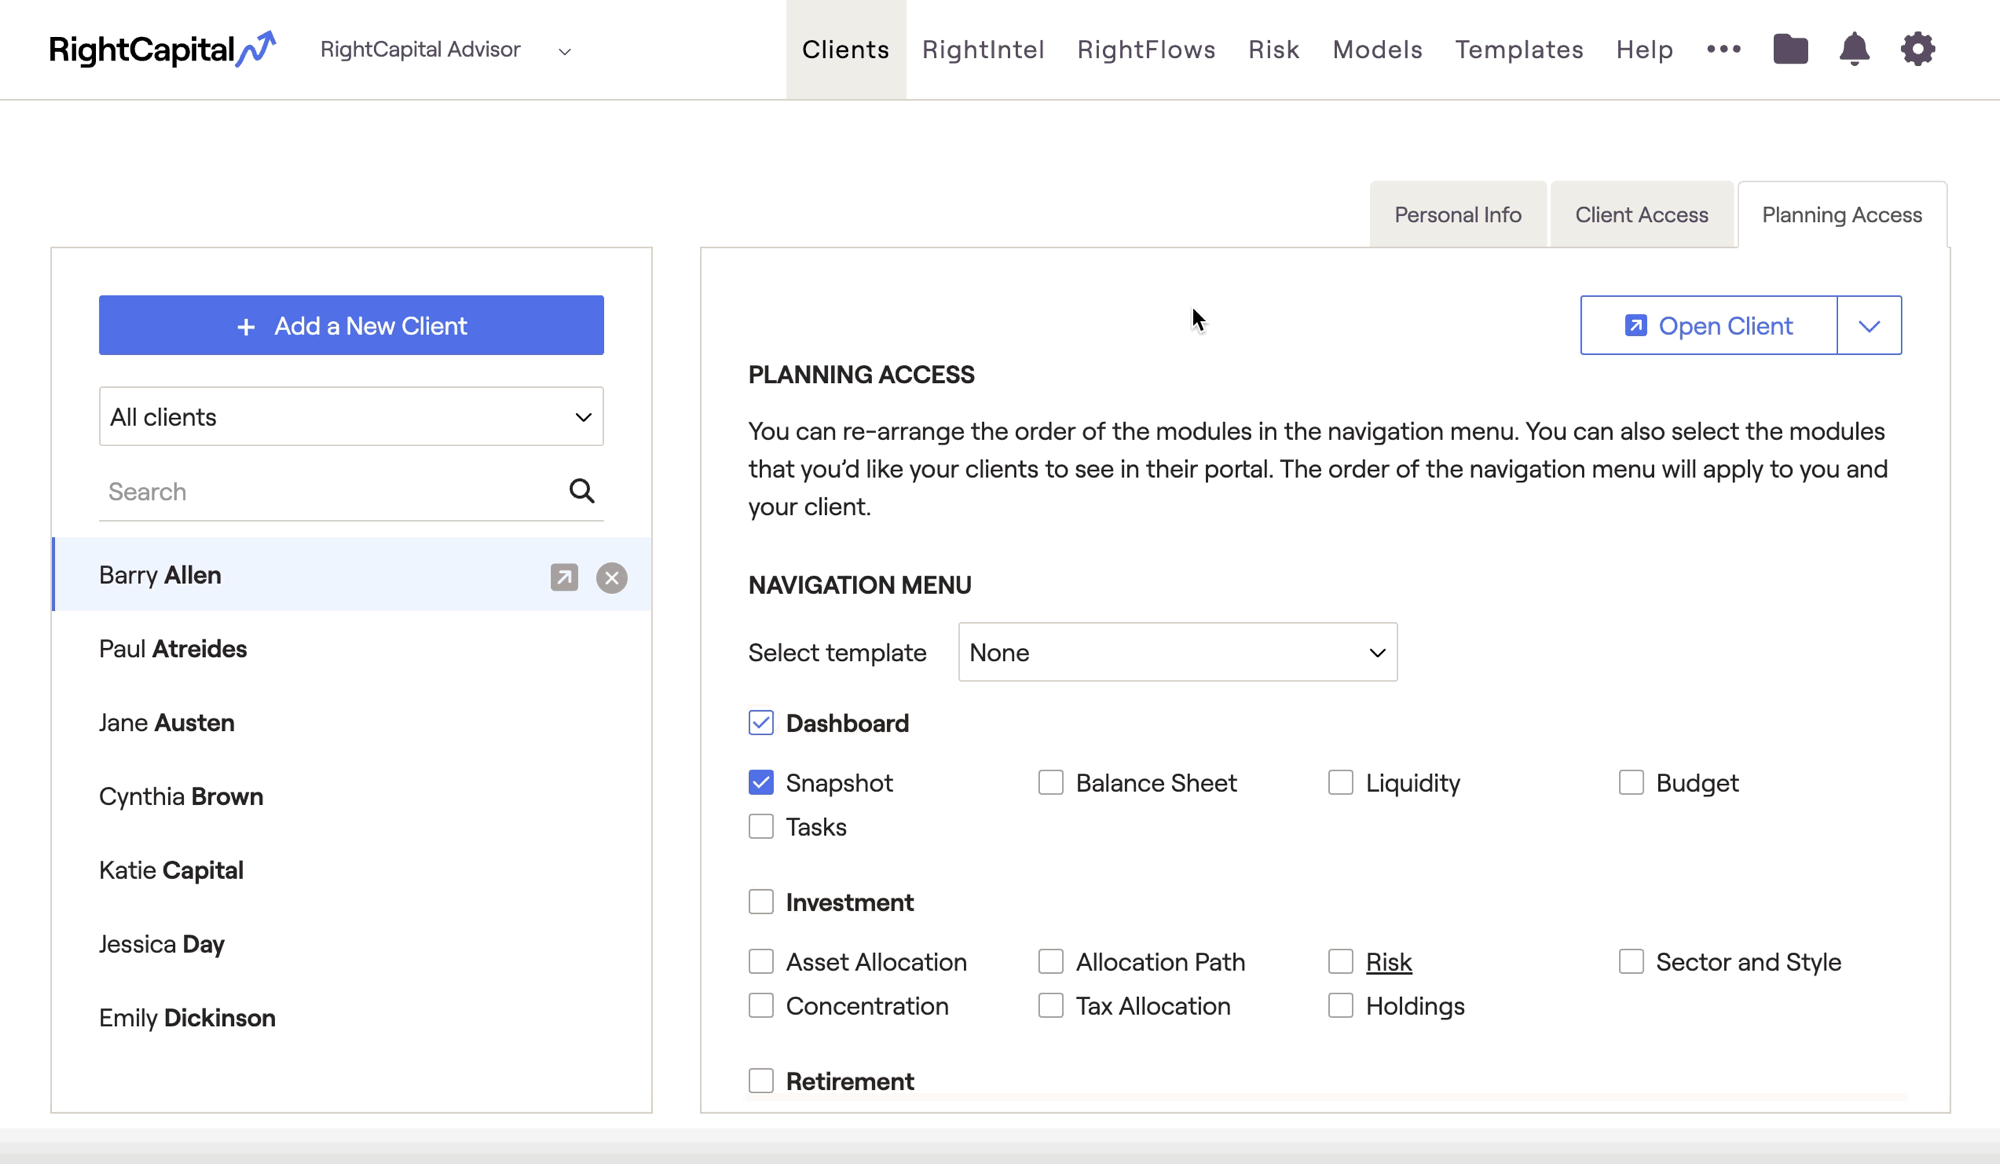Select Jane Austen in client list
Viewport: 2000px width, 1164px height.
(x=167, y=723)
